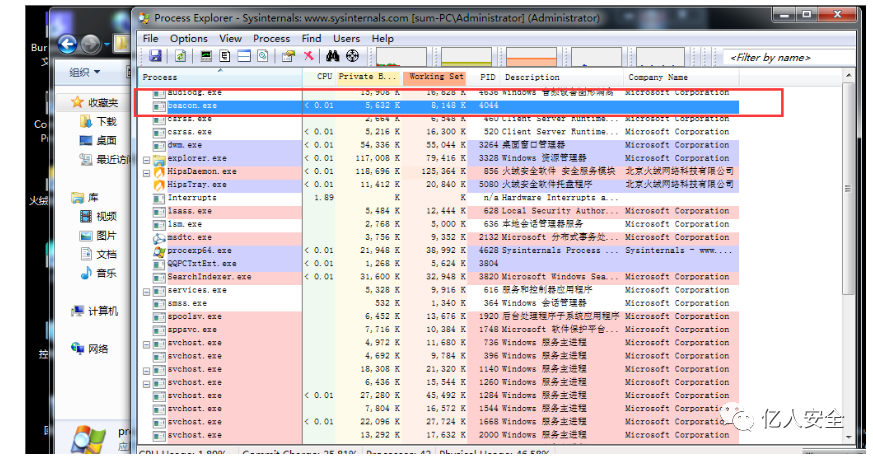This screenshot has height=457, width=873.
Task: Select the dwm.exe process row
Action: [438, 145]
